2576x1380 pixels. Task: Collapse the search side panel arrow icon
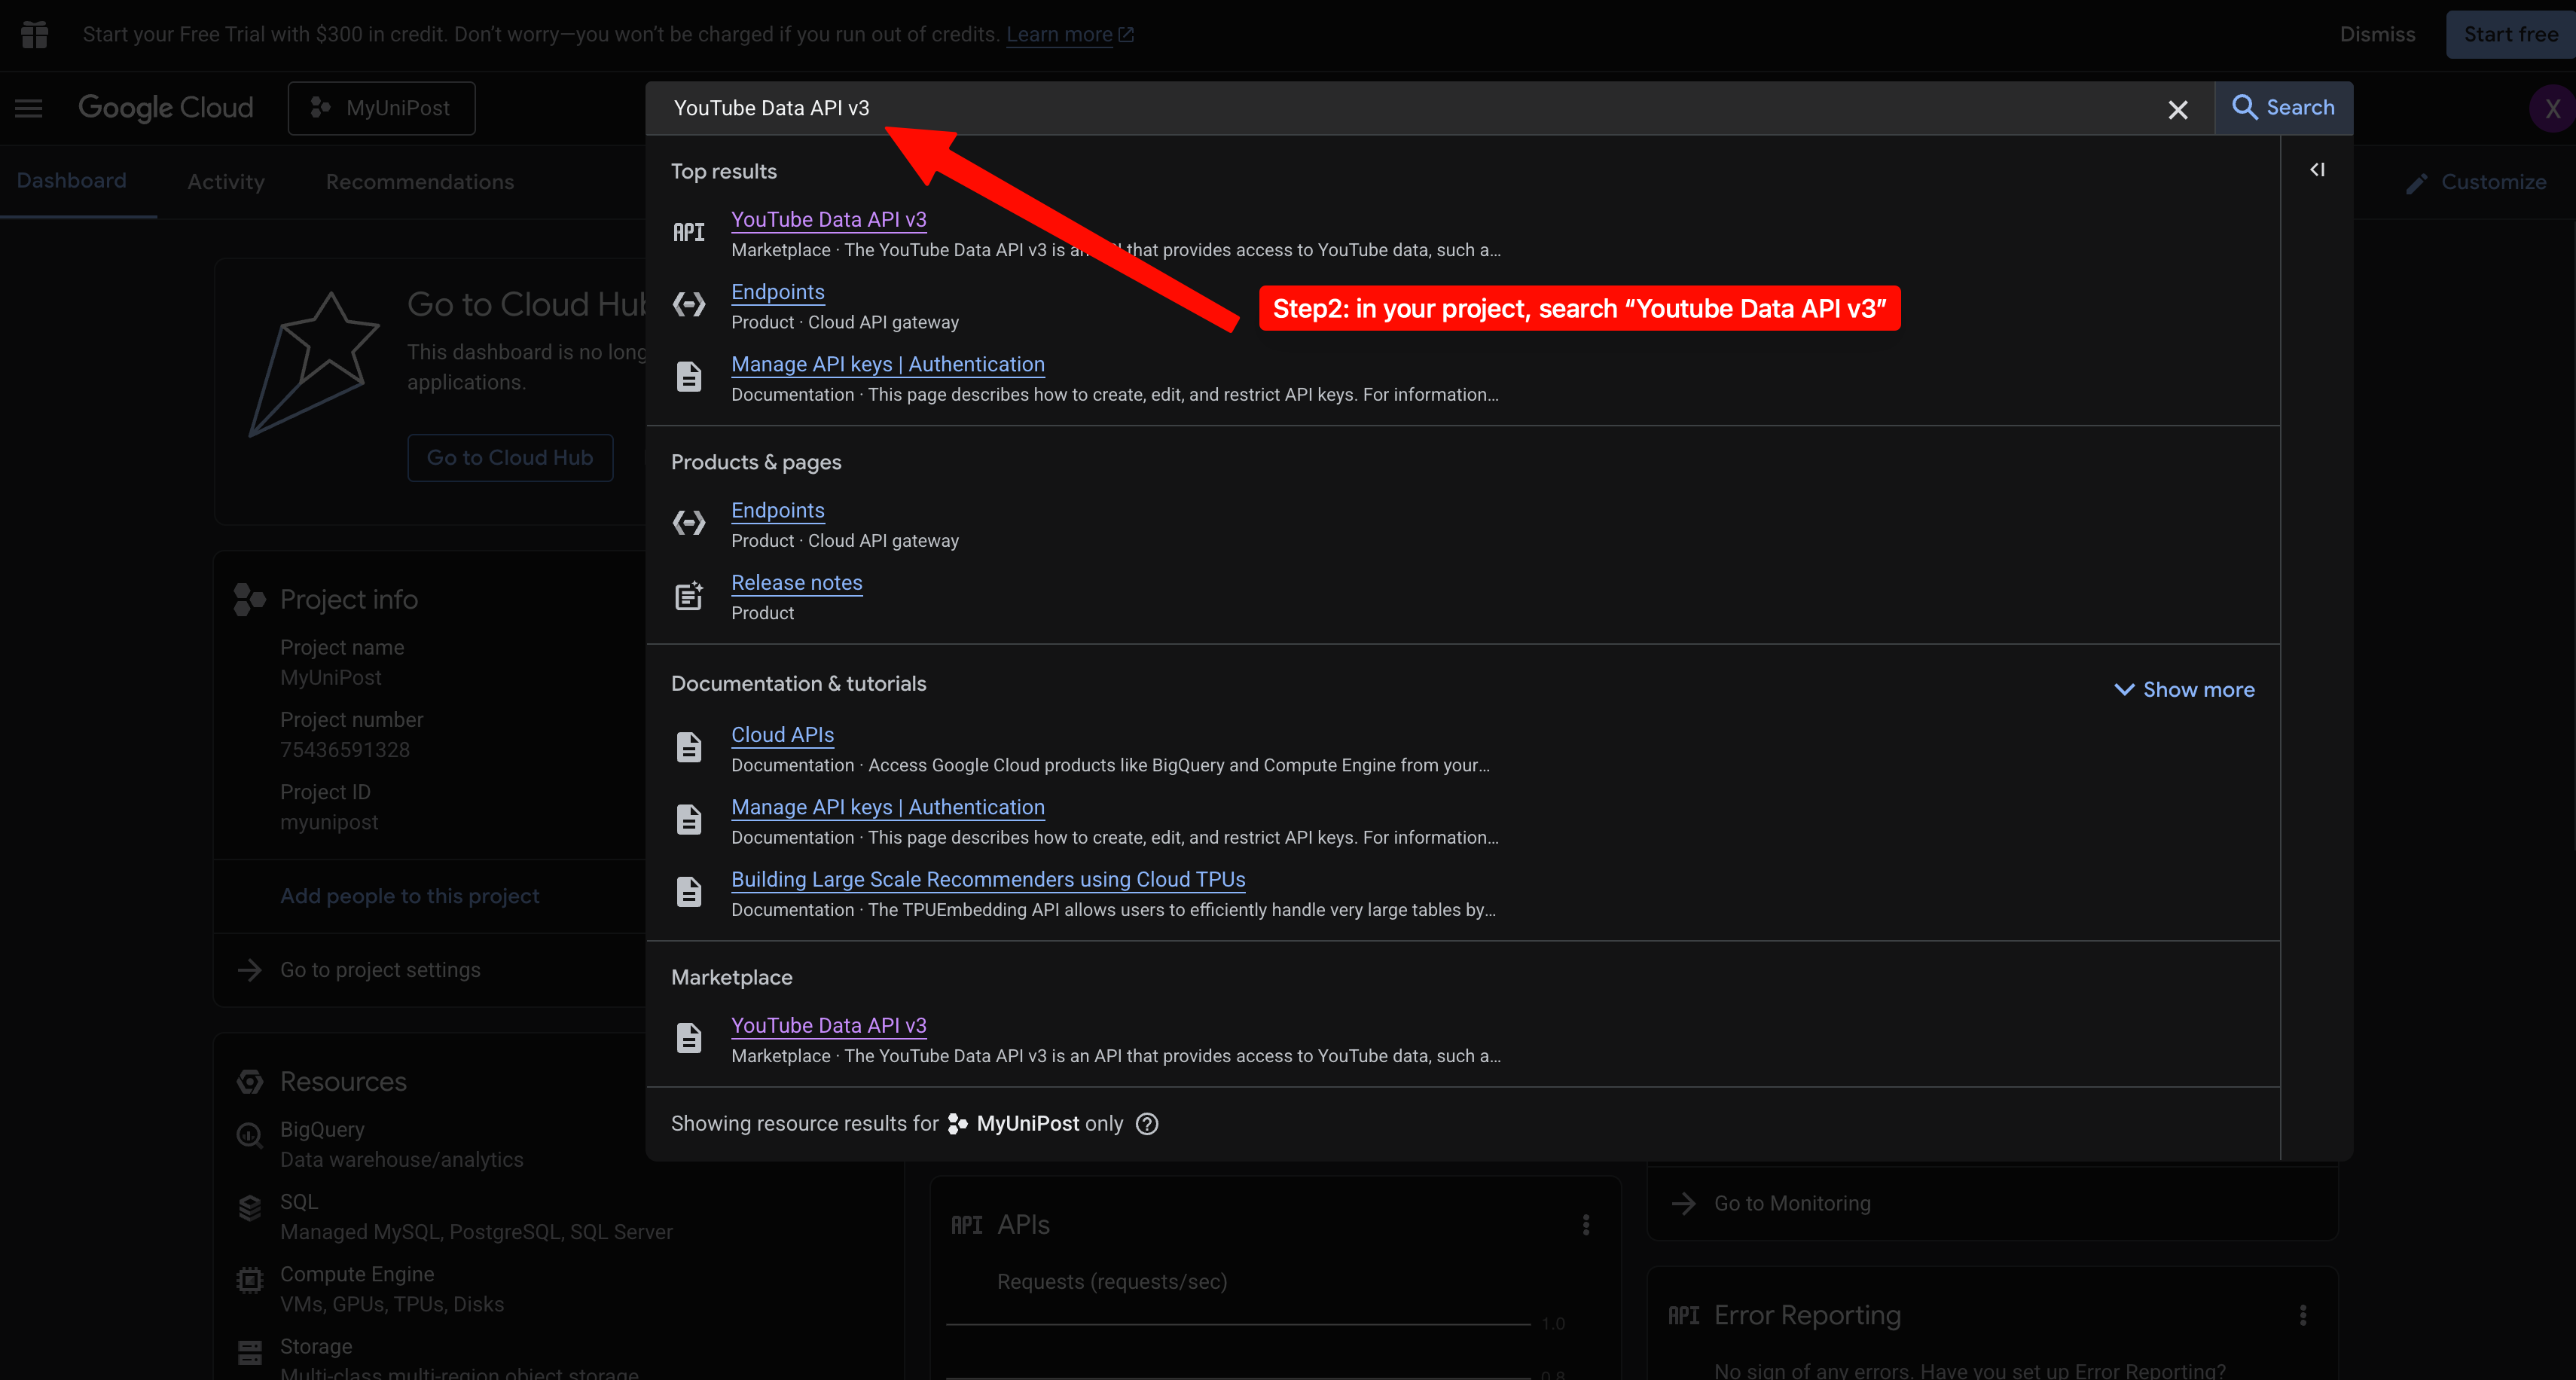coord(2317,170)
